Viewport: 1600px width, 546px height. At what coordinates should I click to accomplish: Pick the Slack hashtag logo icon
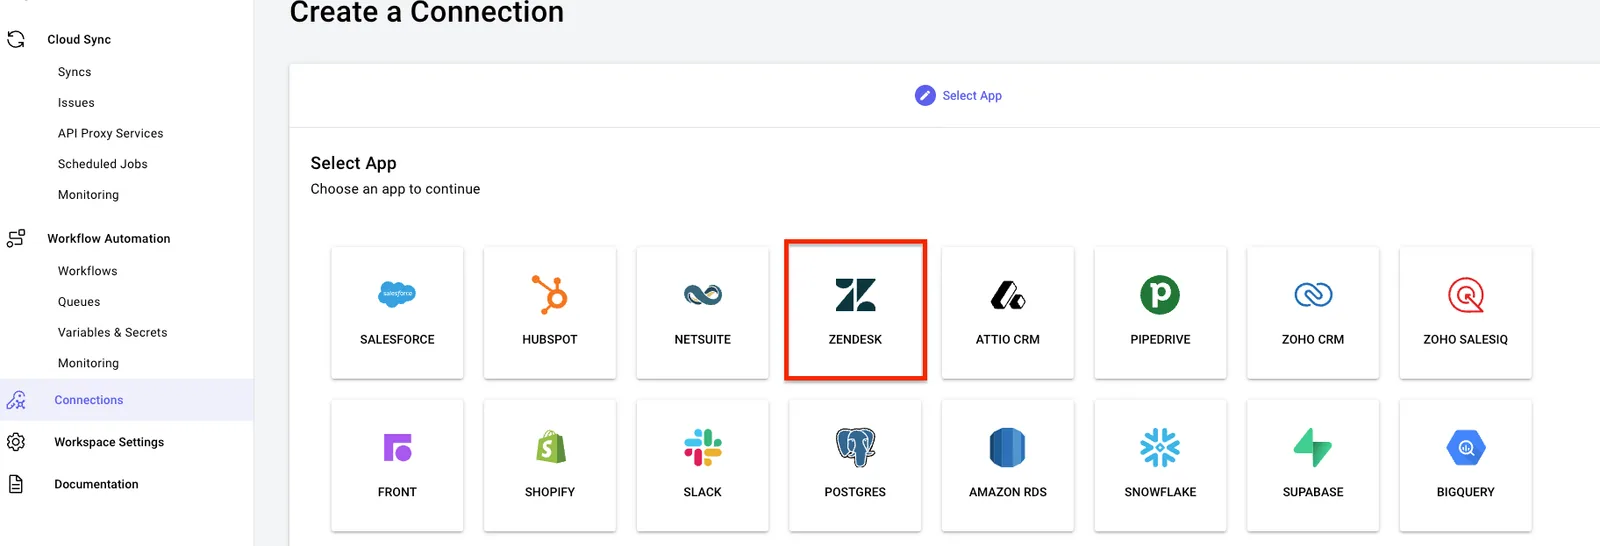click(x=703, y=447)
